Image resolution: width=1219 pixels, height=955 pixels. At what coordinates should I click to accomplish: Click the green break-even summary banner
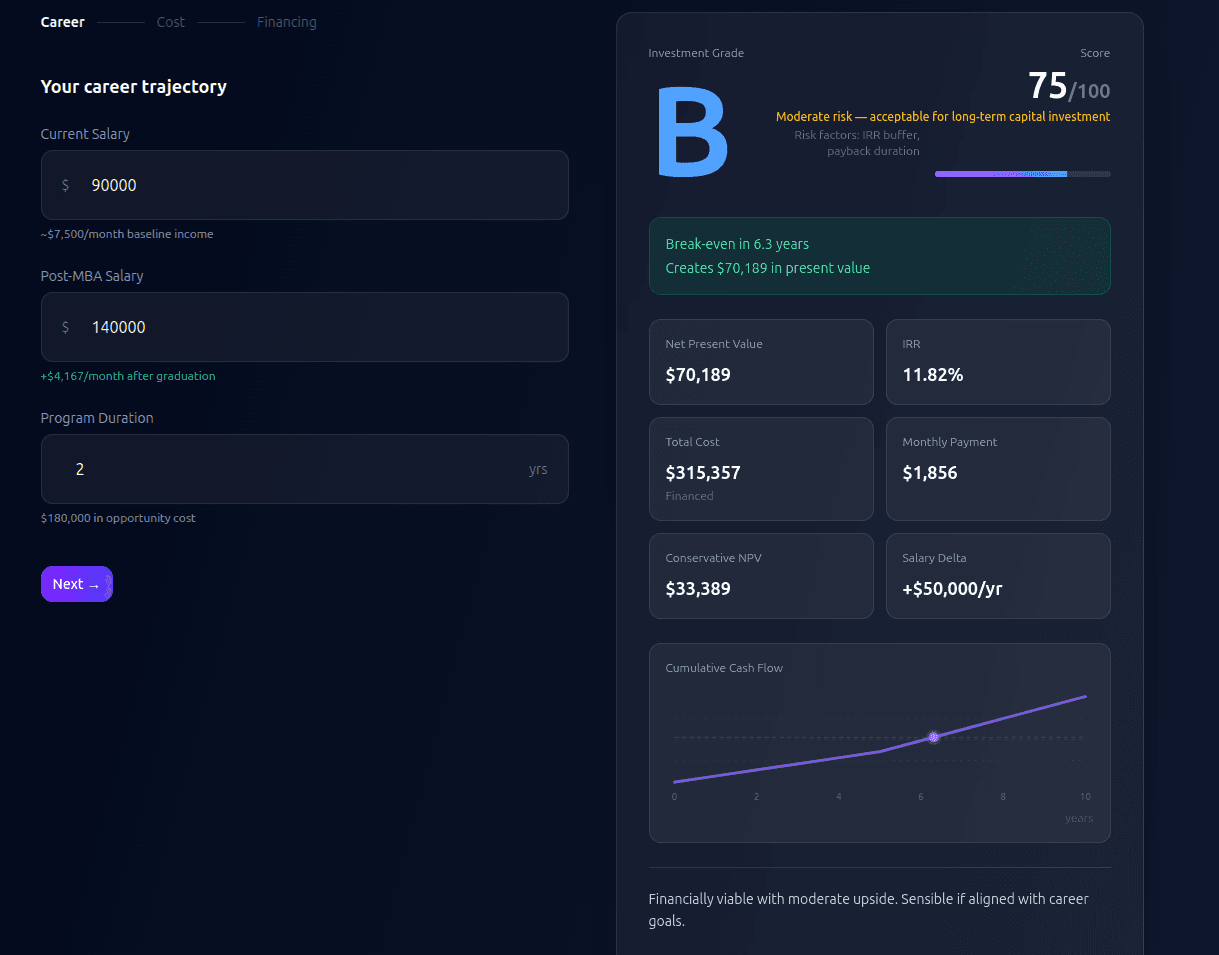pos(879,256)
